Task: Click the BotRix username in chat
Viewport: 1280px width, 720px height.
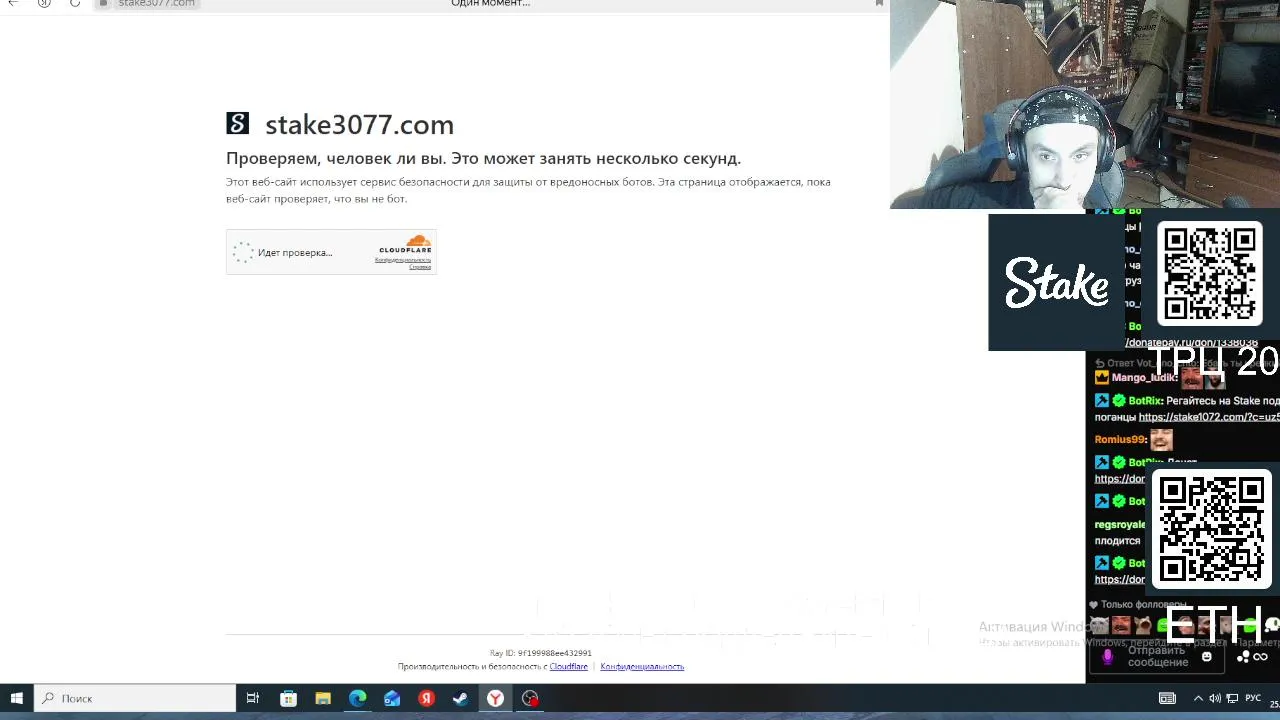Action: pyautogui.click(x=1145, y=401)
